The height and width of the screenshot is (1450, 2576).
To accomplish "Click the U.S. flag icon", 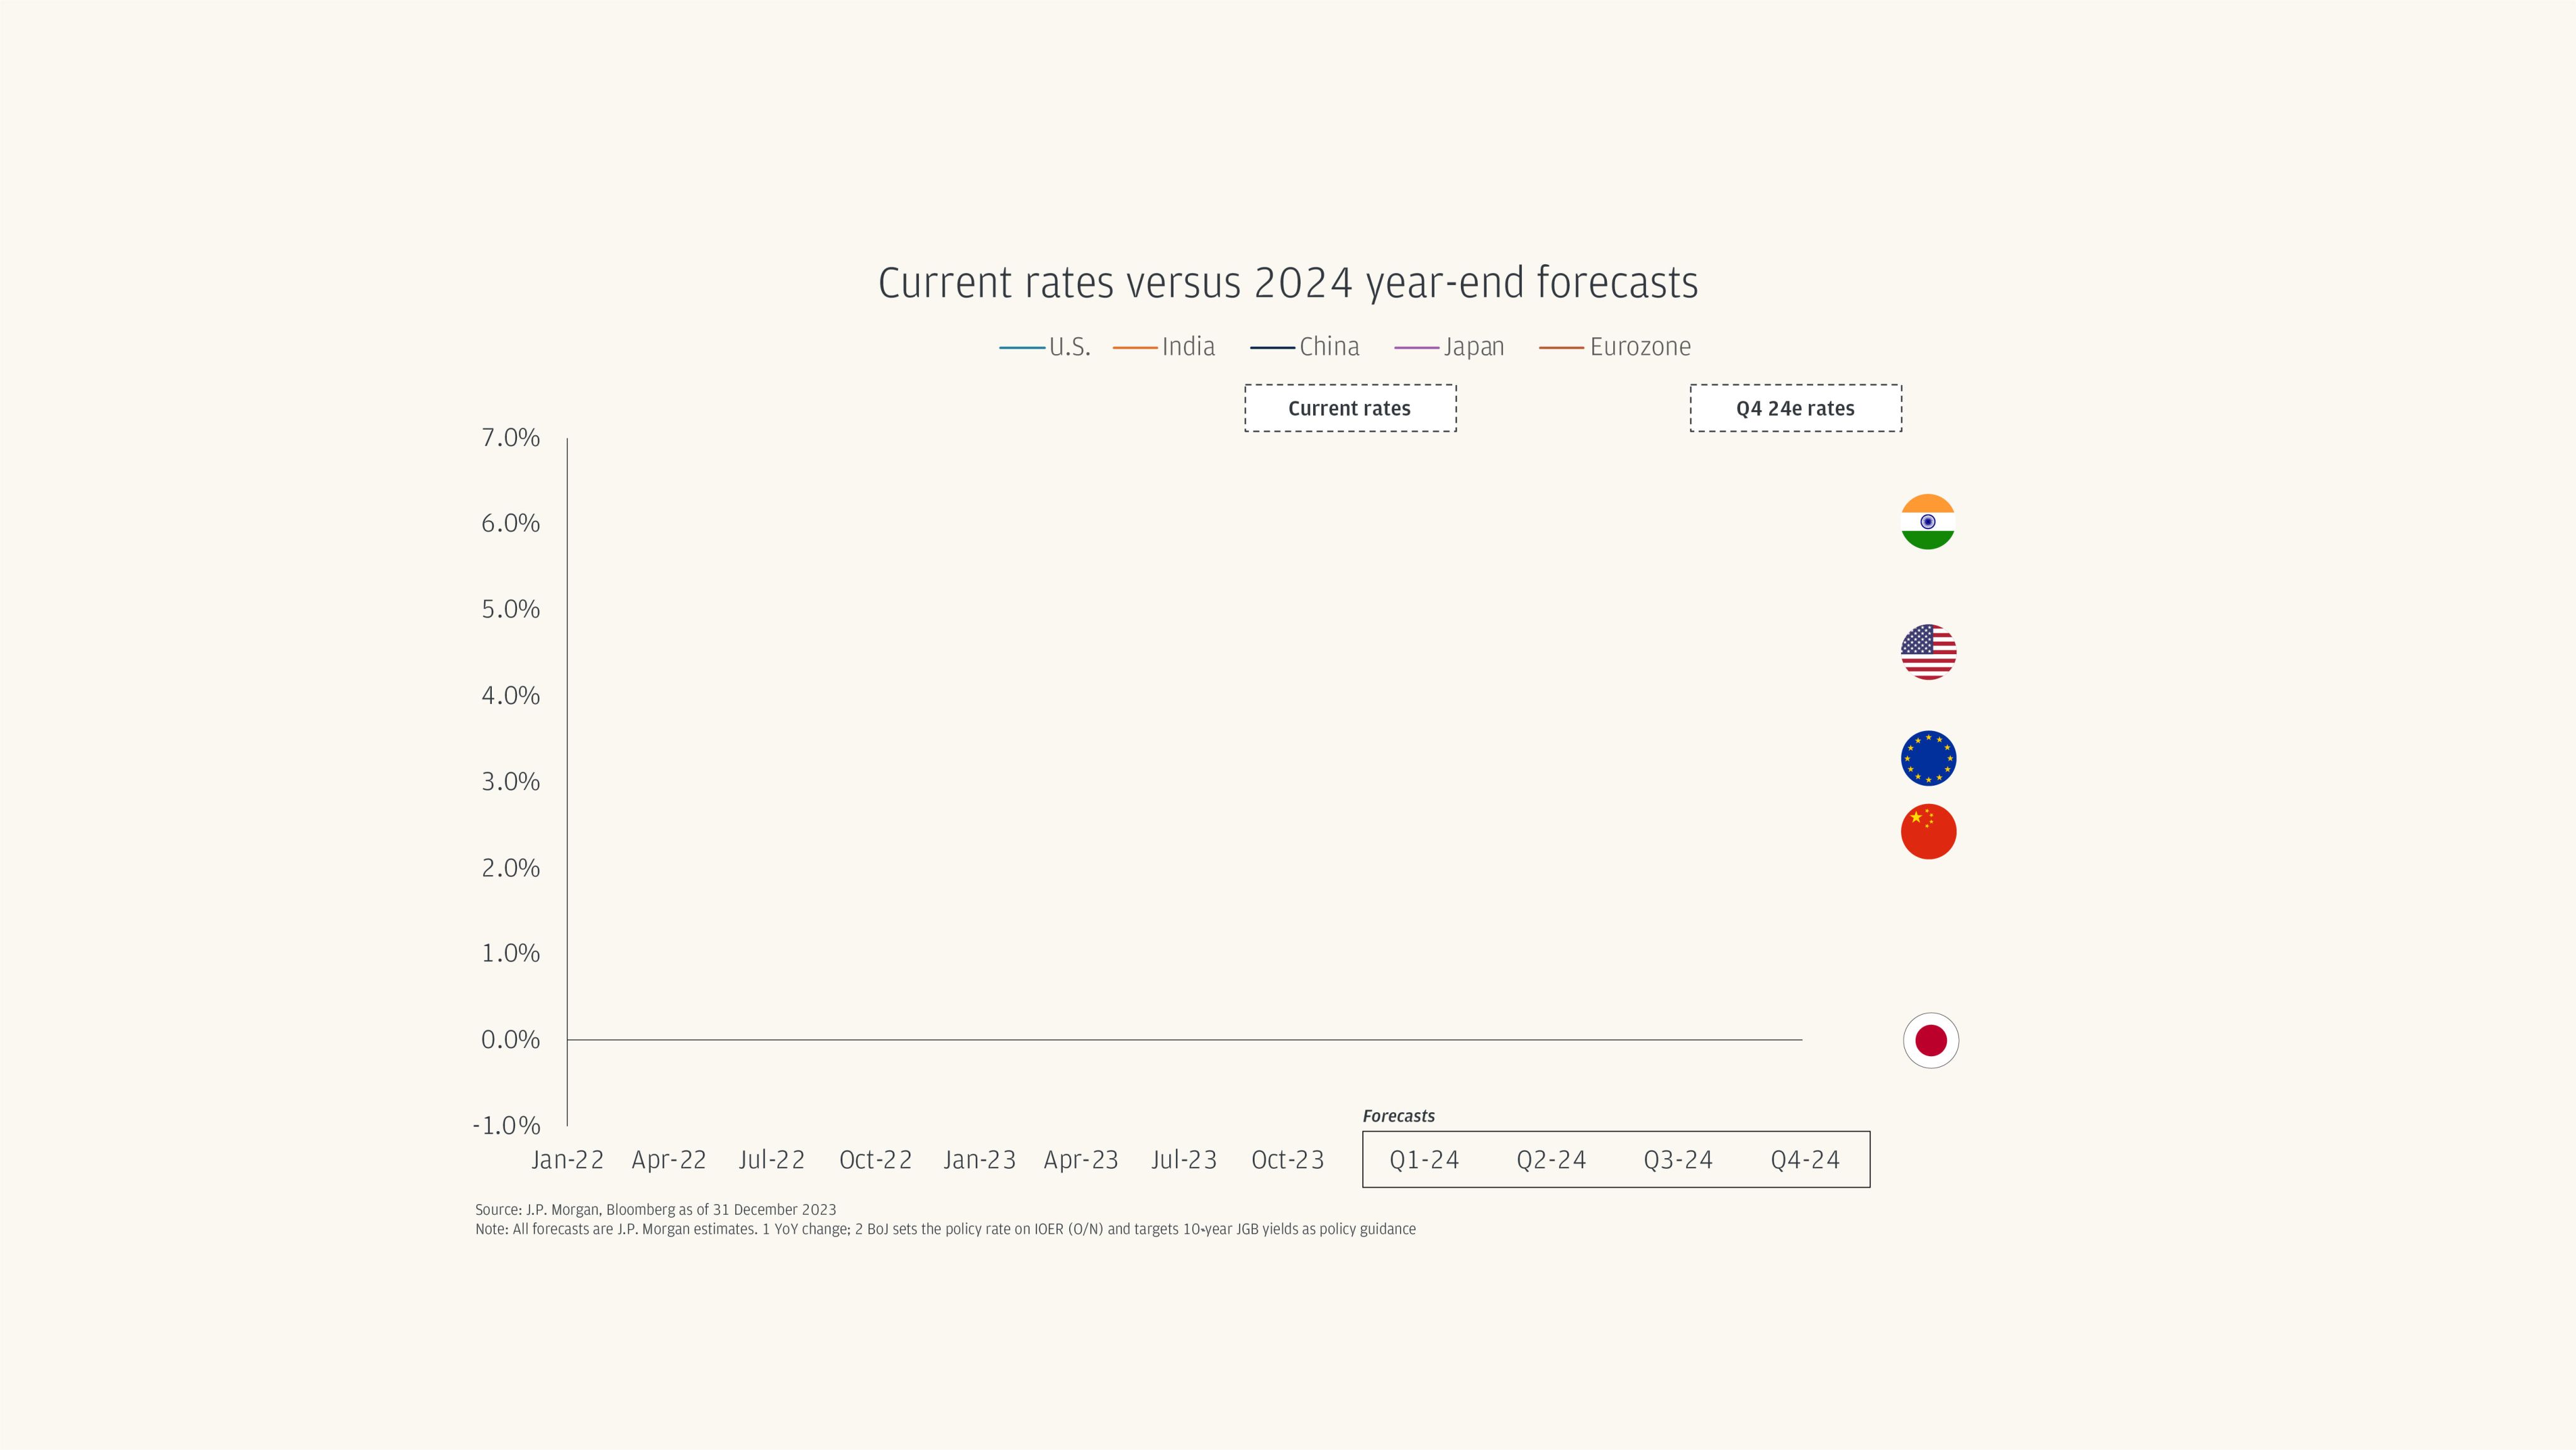I will coord(1928,652).
